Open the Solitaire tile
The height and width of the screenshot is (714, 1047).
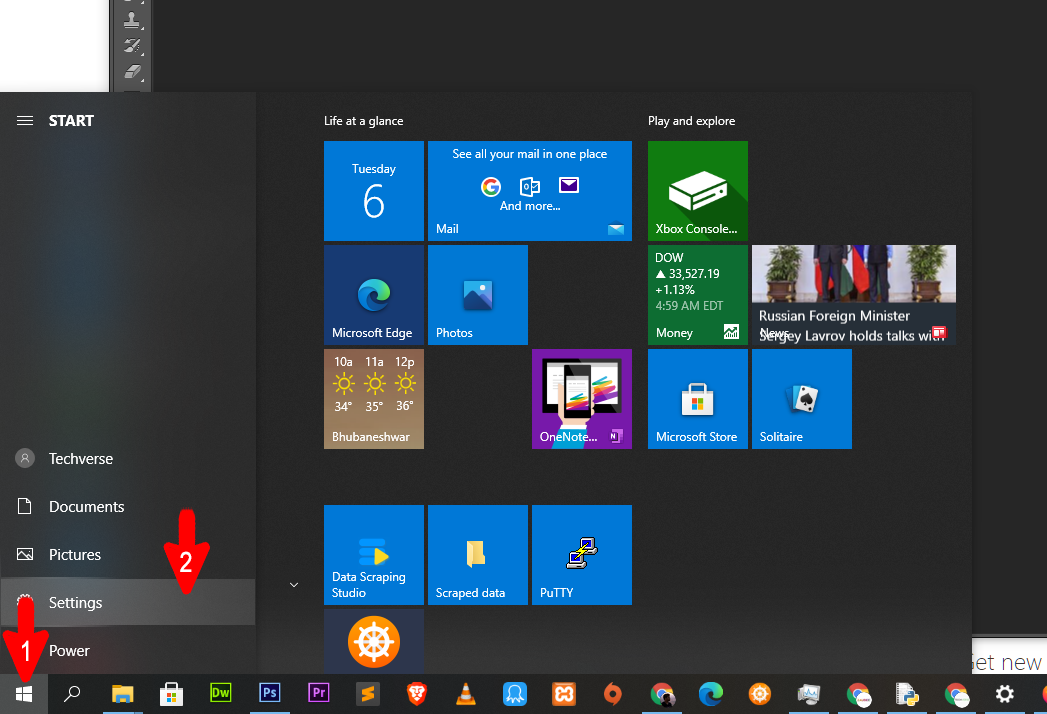802,399
